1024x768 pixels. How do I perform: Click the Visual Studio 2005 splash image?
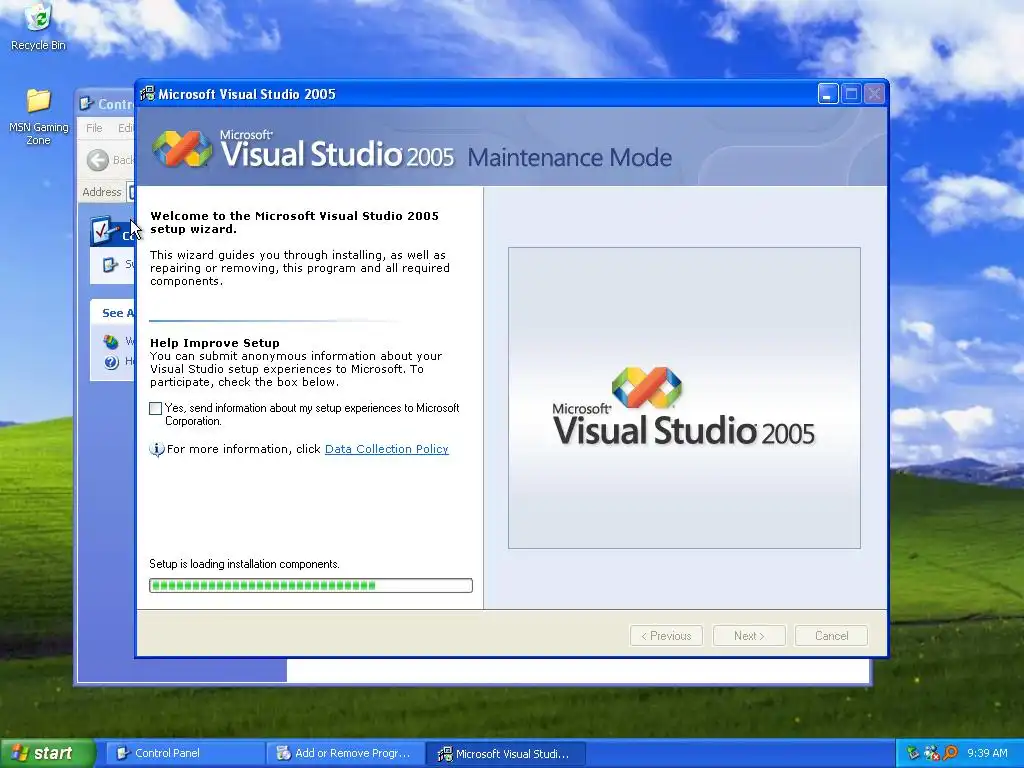click(x=684, y=398)
